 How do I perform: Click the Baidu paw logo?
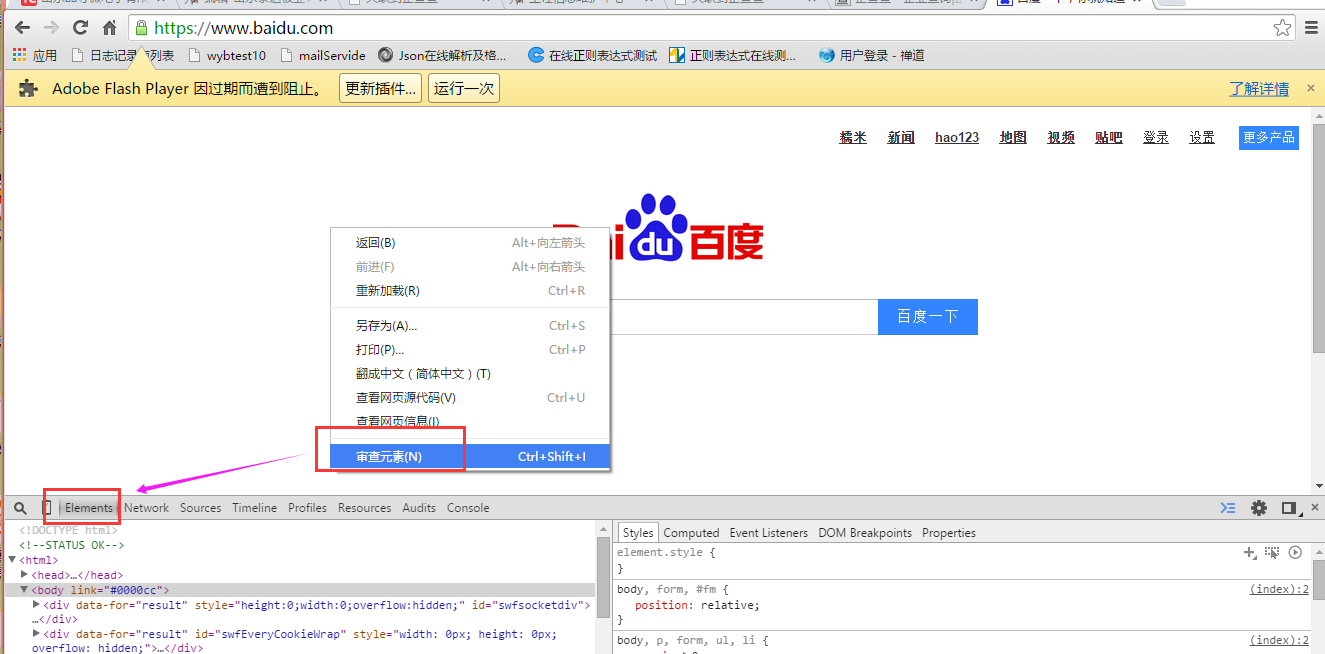coord(657,227)
